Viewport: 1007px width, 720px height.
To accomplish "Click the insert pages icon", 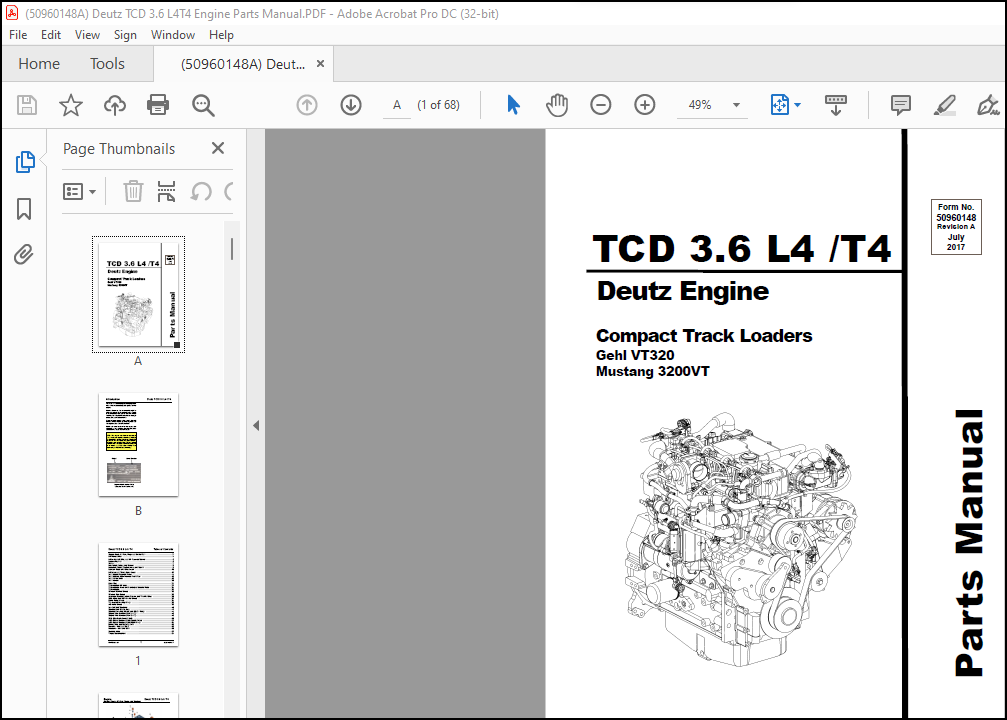I will point(166,191).
